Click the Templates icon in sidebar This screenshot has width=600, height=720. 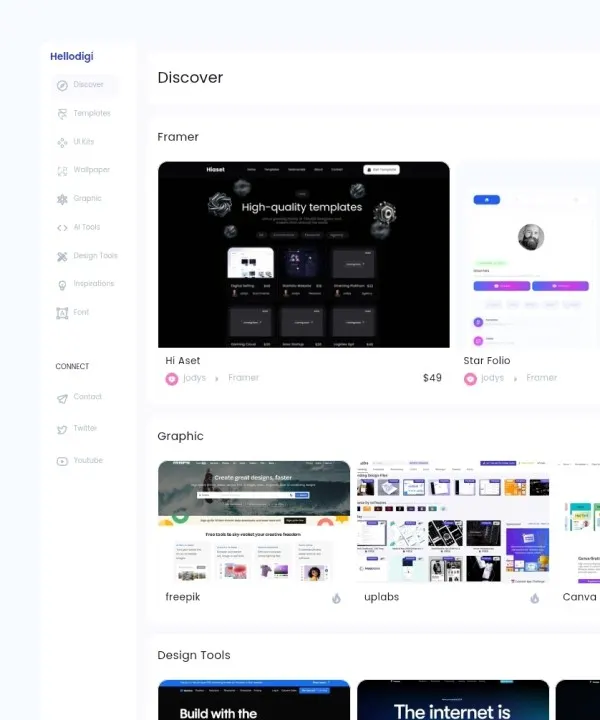pyautogui.click(x=62, y=114)
